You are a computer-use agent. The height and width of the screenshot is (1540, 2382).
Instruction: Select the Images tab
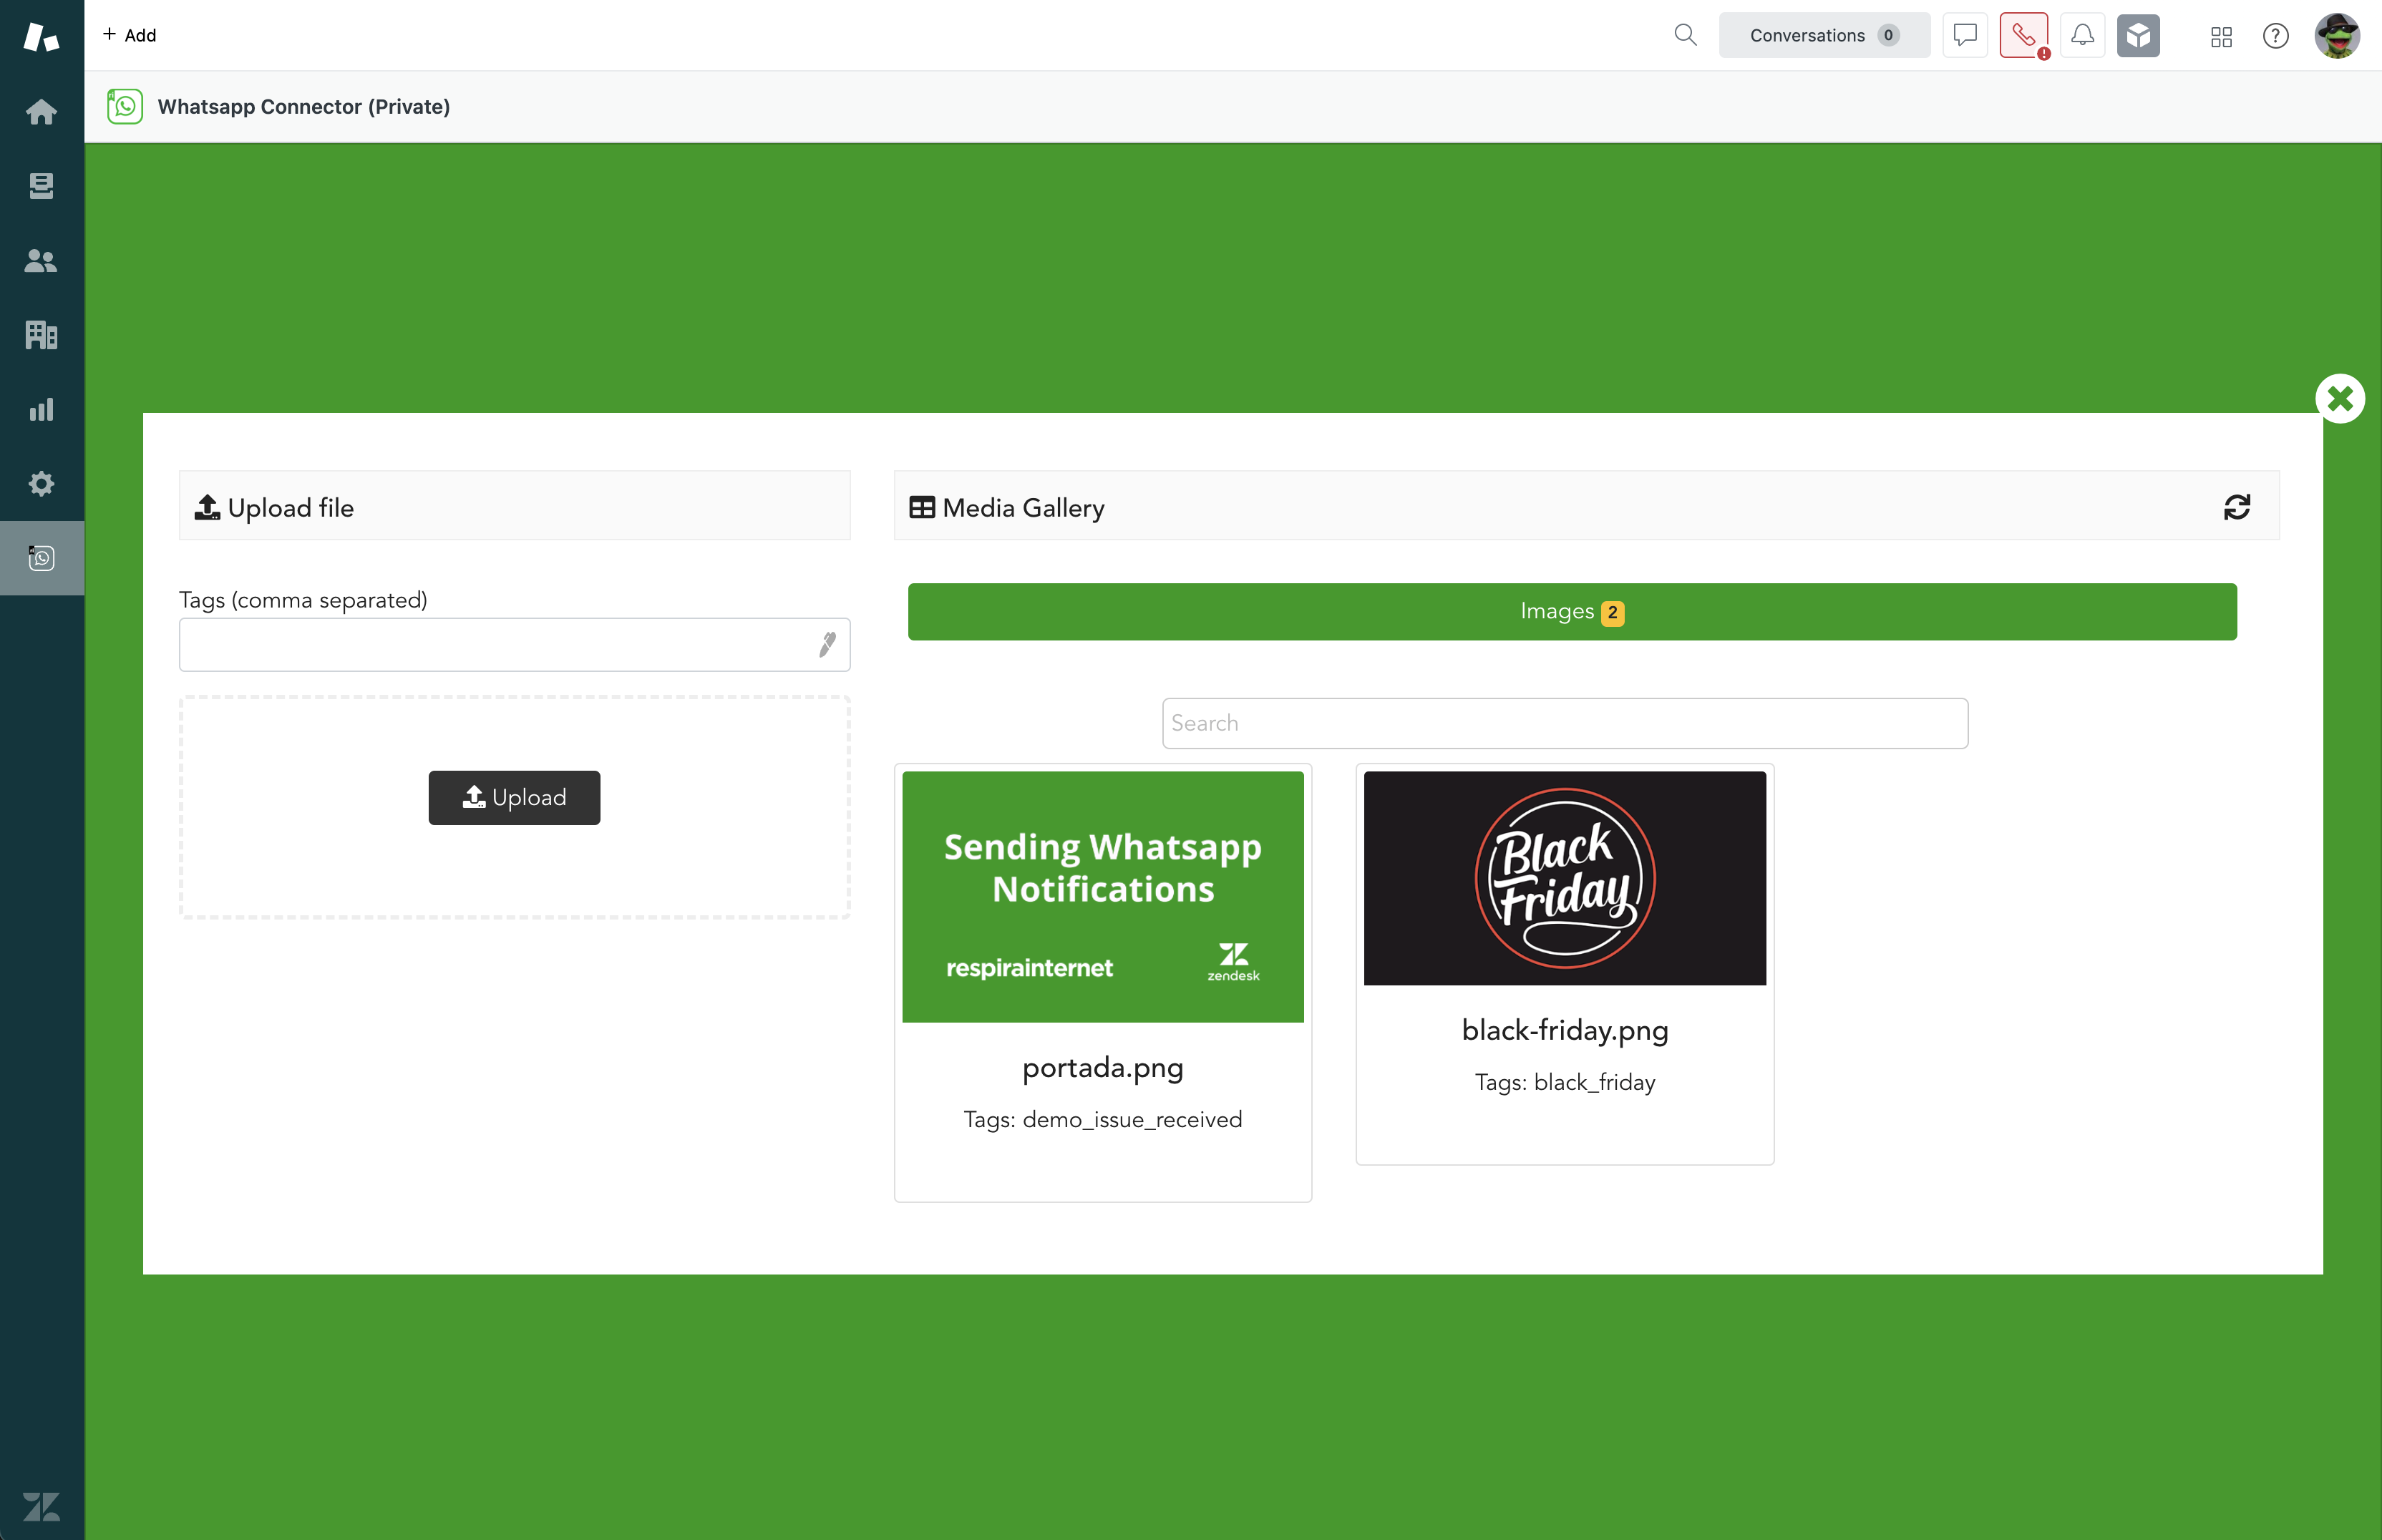point(1572,611)
